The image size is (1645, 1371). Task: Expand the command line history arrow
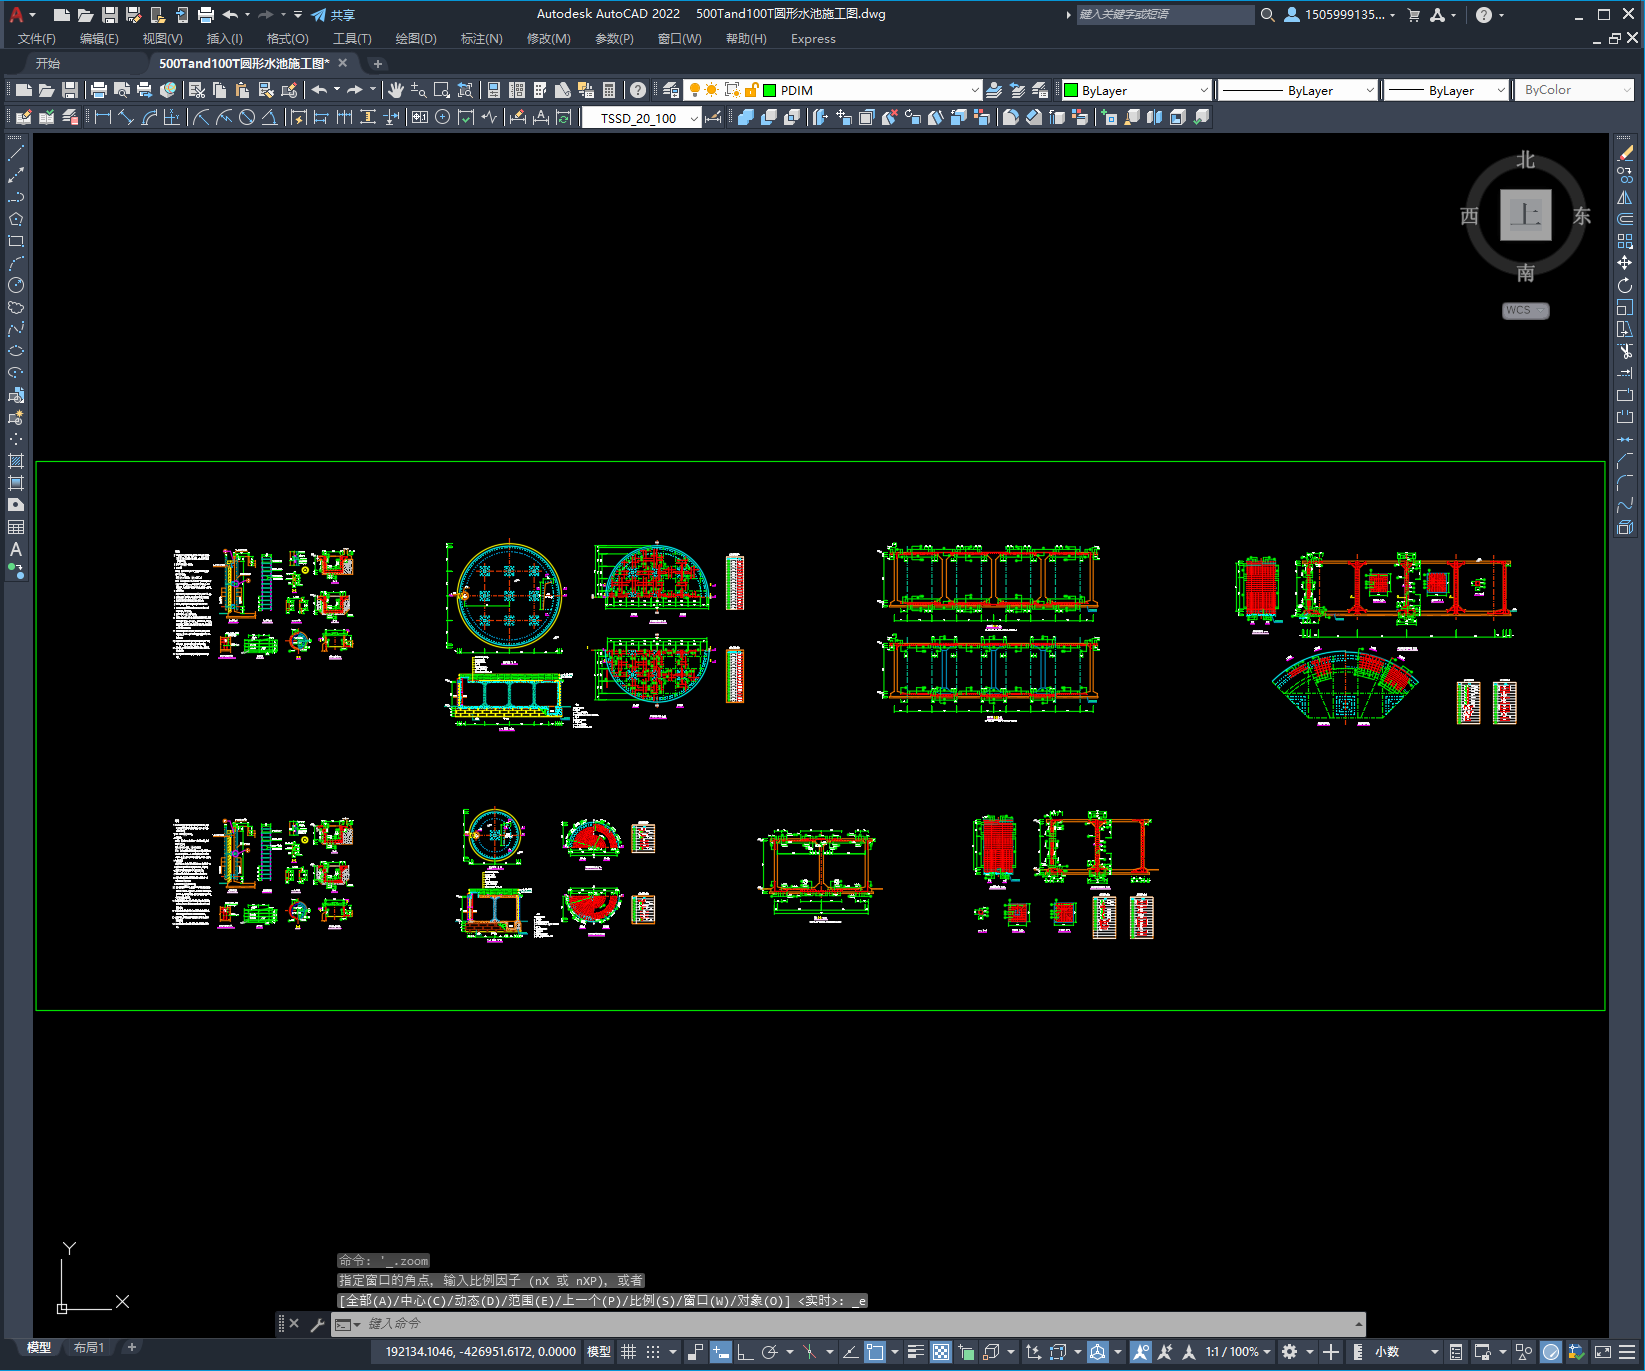click(1358, 1324)
